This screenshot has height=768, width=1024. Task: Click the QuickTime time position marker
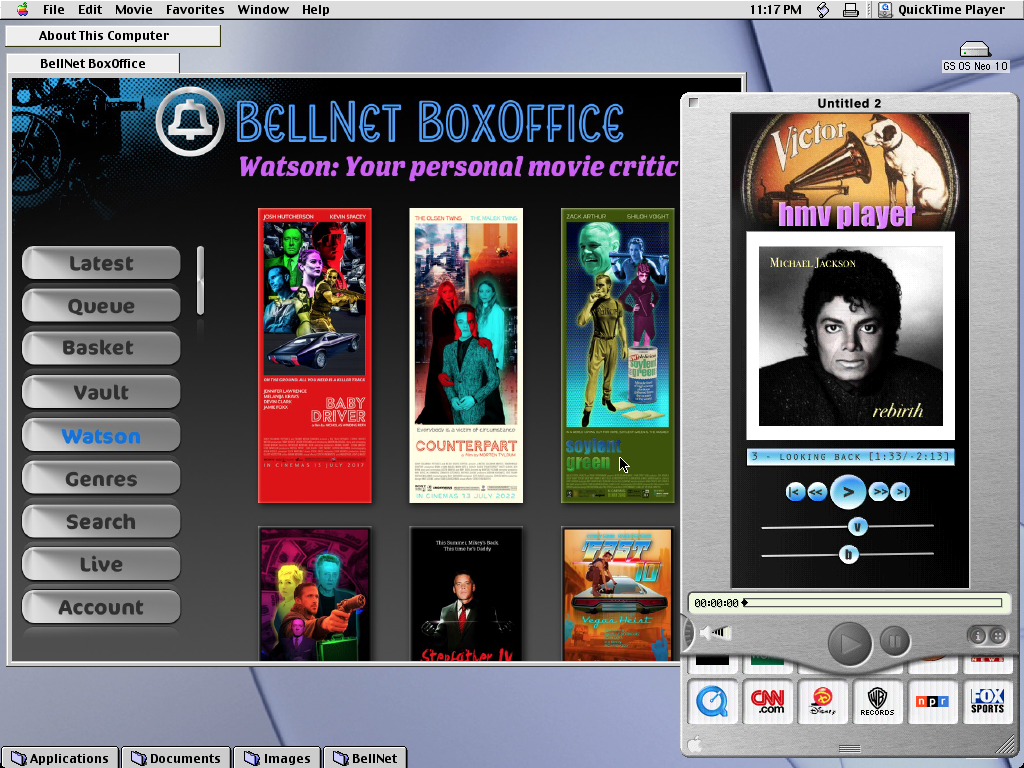click(x=744, y=603)
